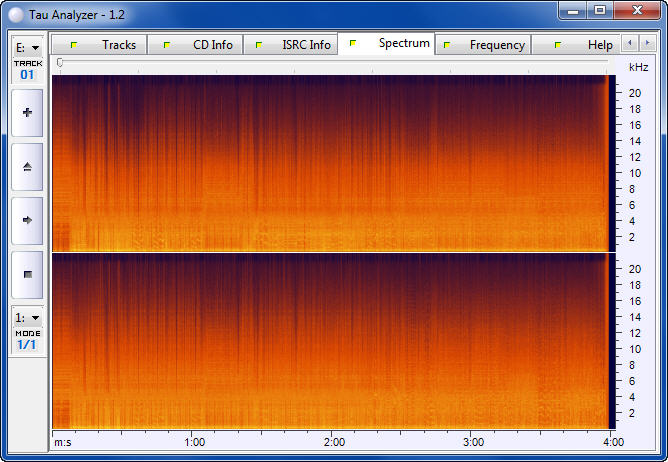
Task: Click the position slider handle above spectrogram
Action: (x=60, y=63)
